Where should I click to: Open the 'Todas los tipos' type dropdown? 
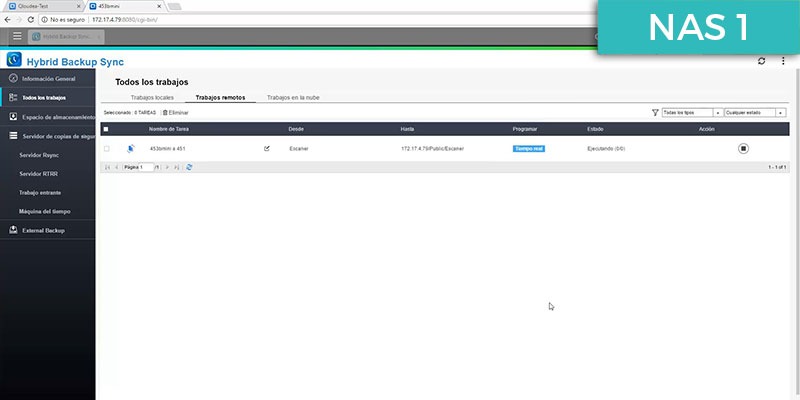(x=692, y=112)
